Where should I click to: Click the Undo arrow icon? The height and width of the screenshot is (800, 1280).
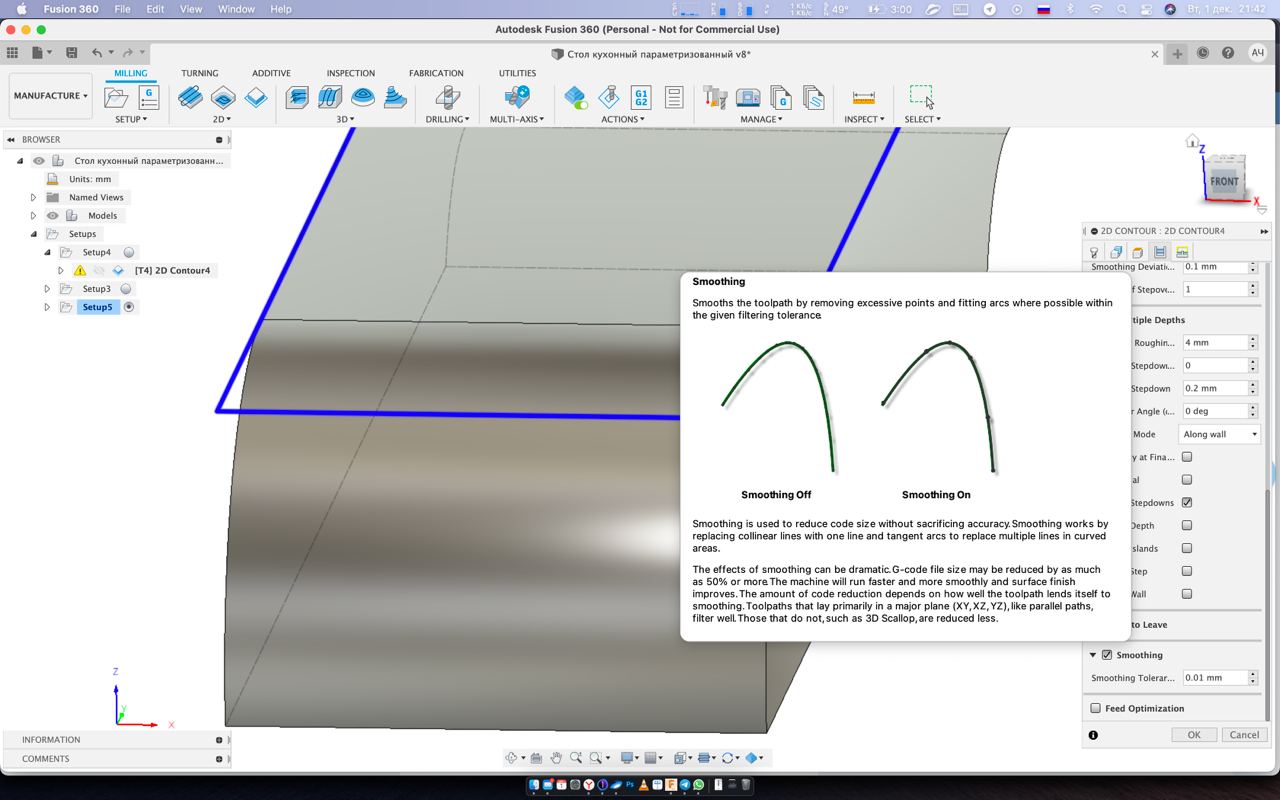[x=97, y=53]
